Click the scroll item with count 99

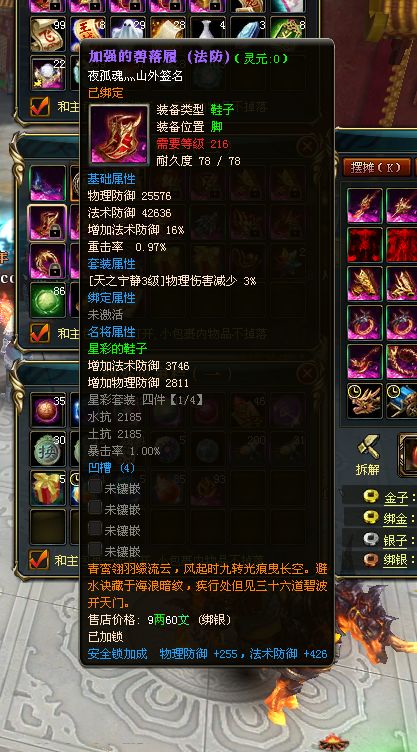point(48,34)
